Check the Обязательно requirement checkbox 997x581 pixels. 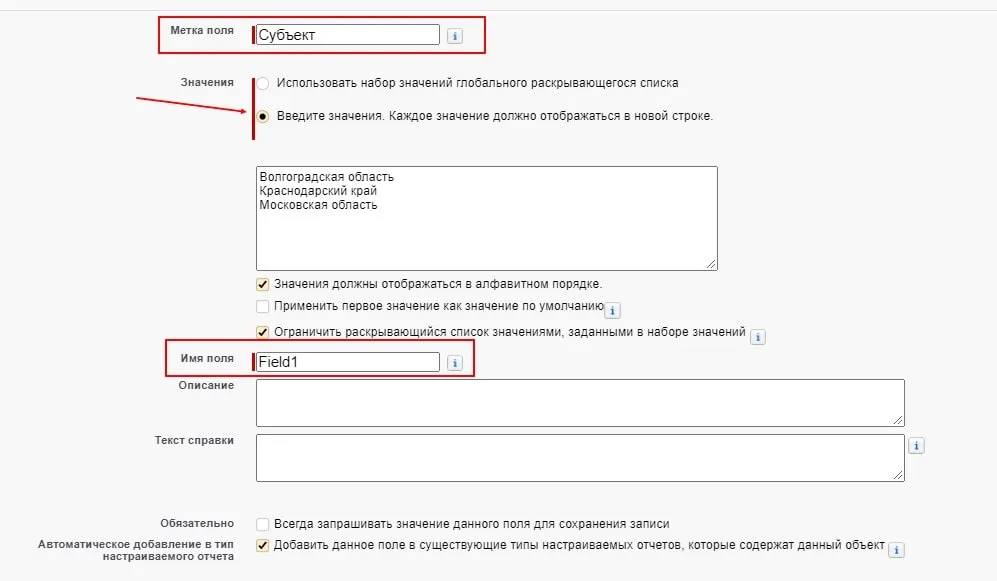tap(262, 522)
